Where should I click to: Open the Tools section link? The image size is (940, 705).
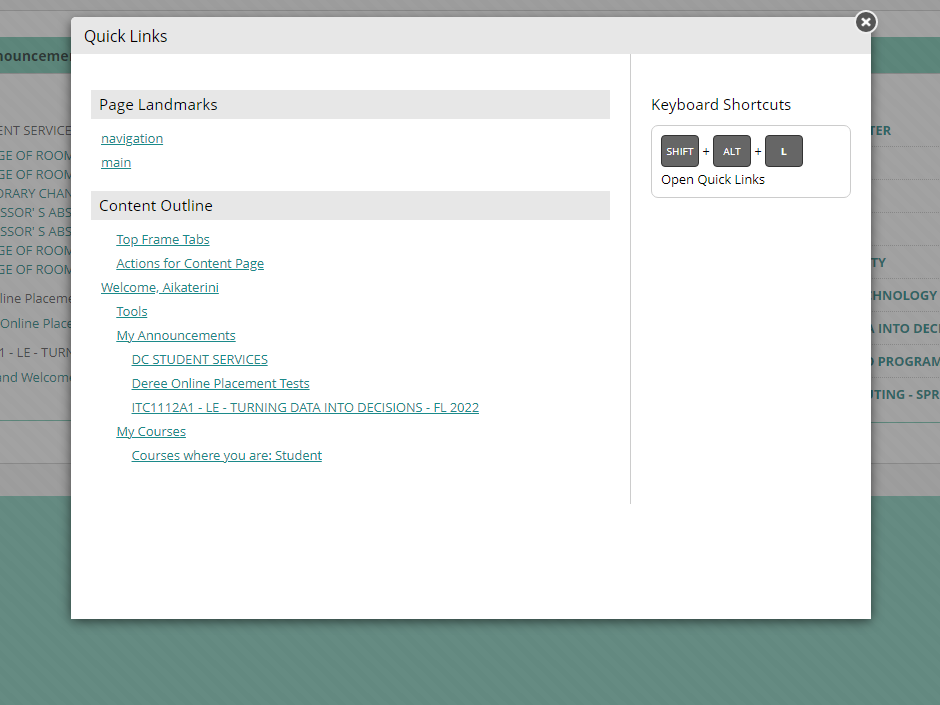[131, 311]
